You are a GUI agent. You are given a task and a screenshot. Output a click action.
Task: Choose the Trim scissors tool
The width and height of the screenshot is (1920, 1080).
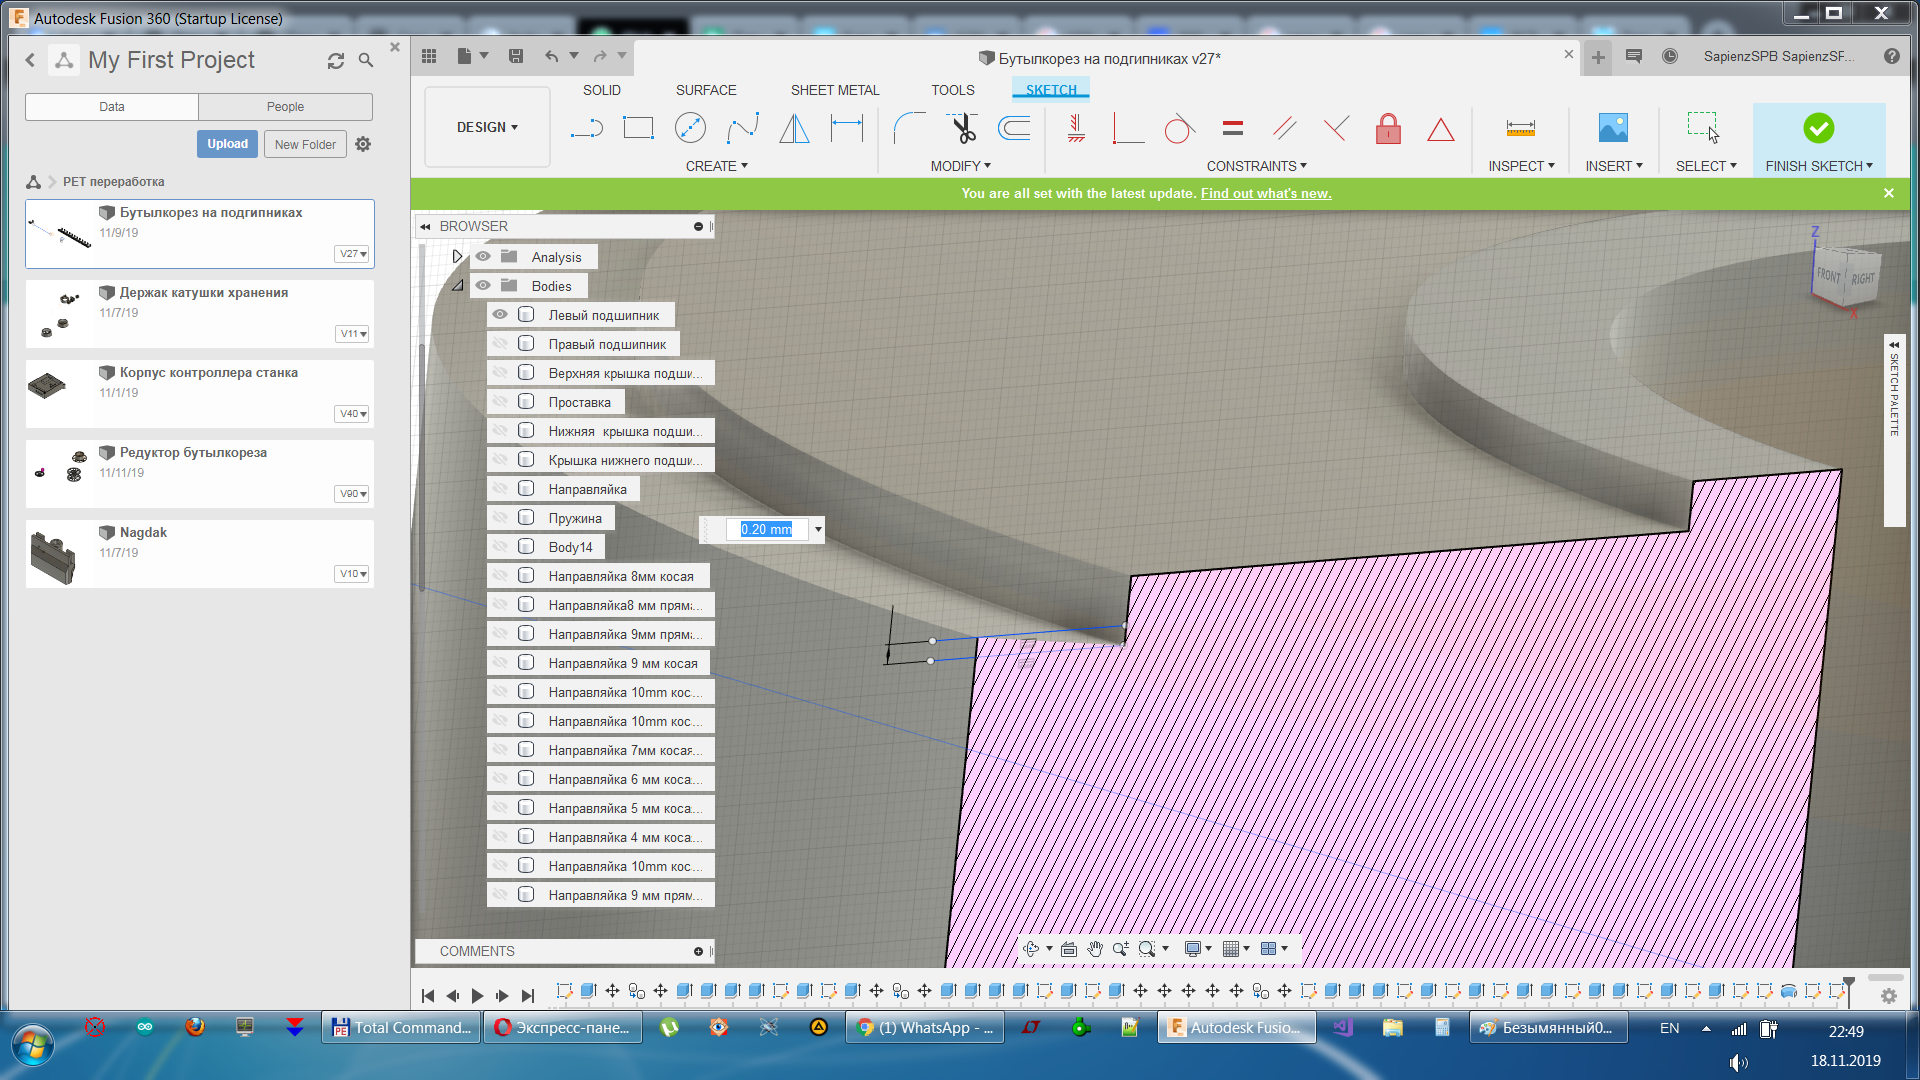point(962,128)
